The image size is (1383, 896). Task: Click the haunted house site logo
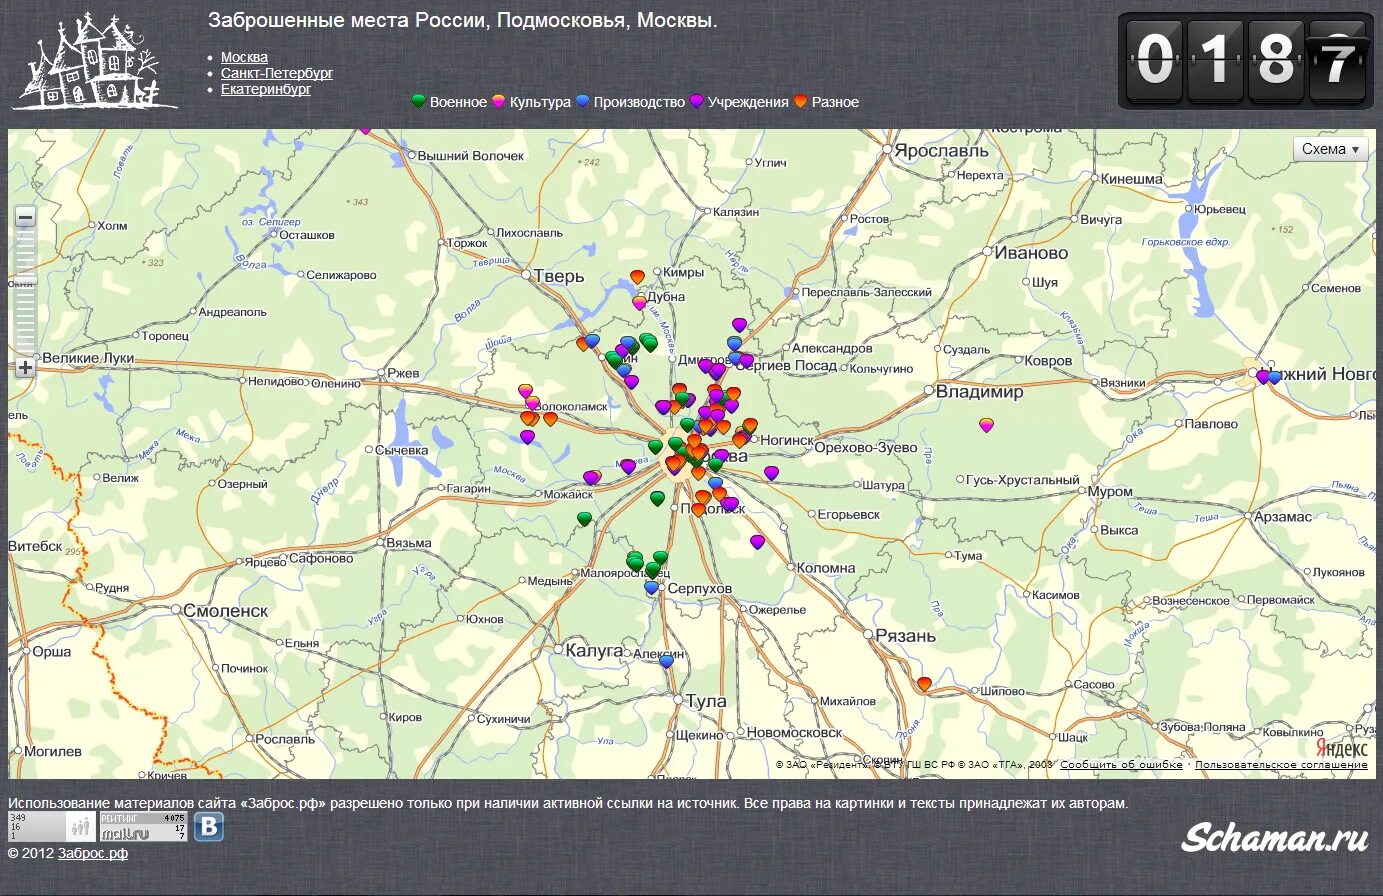click(x=95, y=61)
